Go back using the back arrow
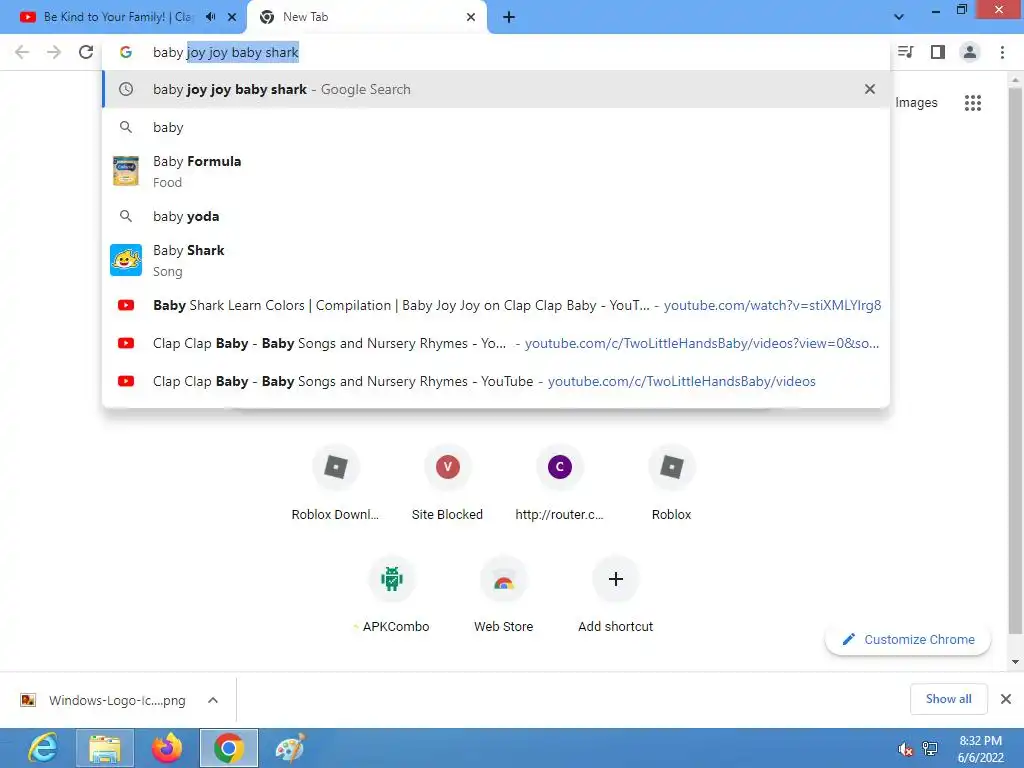This screenshot has height=768, width=1024. tap(22, 52)
